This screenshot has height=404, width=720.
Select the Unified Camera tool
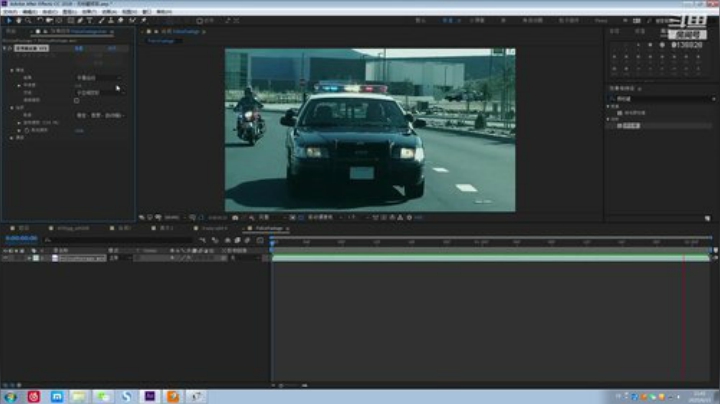tap(49, 21)
